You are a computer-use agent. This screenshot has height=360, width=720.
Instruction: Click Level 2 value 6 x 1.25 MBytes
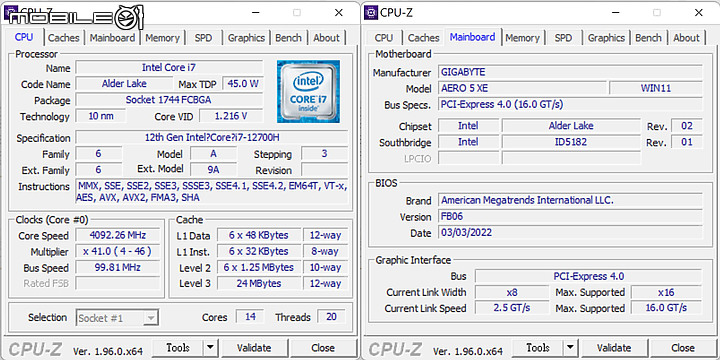[259, 267]
